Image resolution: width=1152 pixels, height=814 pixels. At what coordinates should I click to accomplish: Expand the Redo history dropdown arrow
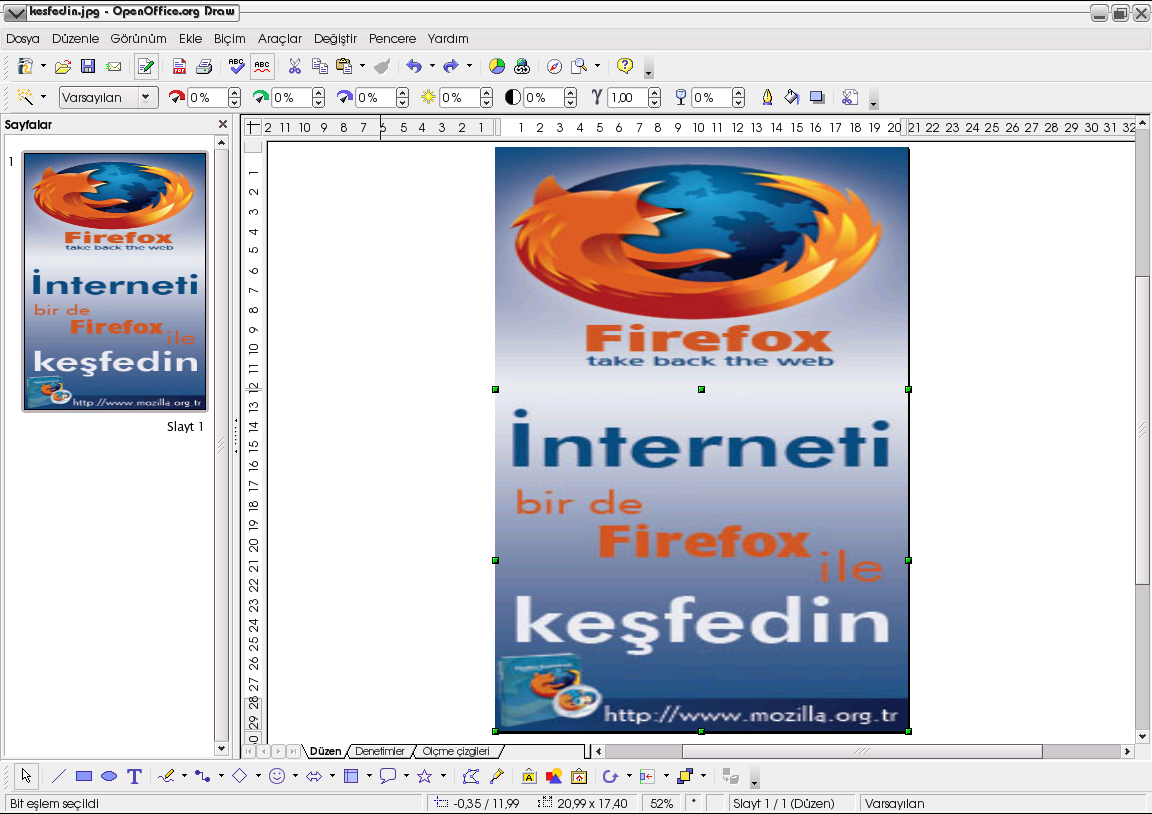pyautogui.click(x=469, y=66)
